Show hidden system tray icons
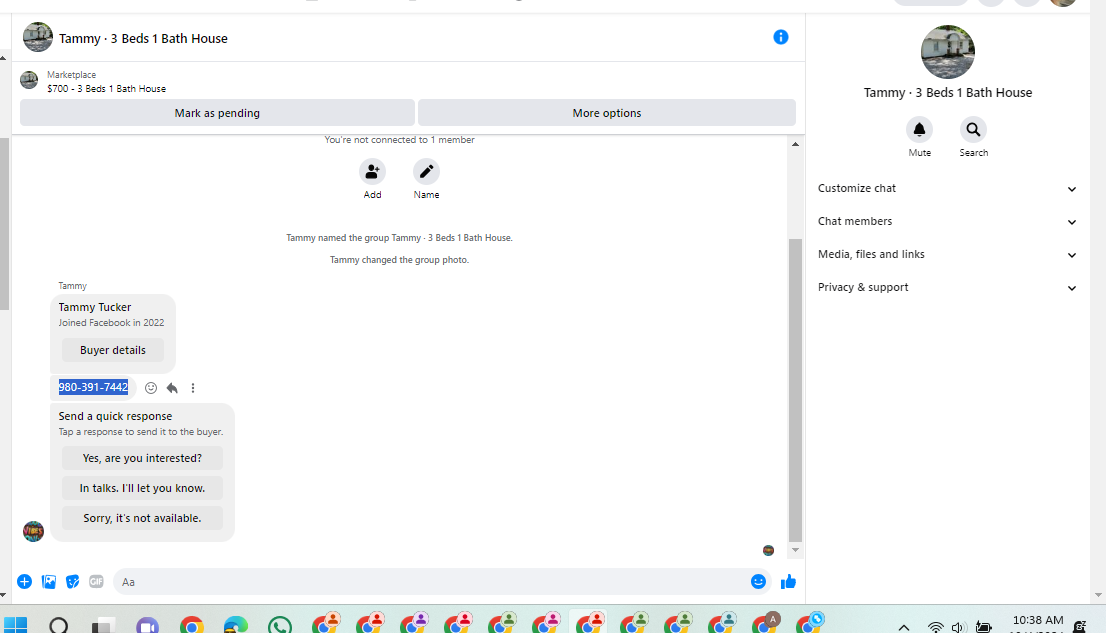Image resolution: width=1106 pixels, height=633 pixels. pyautogui.click(x=904, y=627)
